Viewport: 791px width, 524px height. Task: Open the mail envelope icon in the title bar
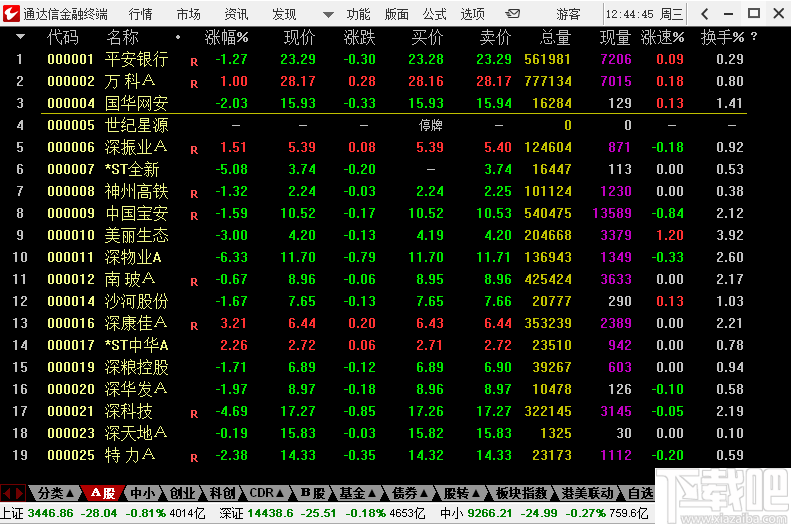coord(513,14)
